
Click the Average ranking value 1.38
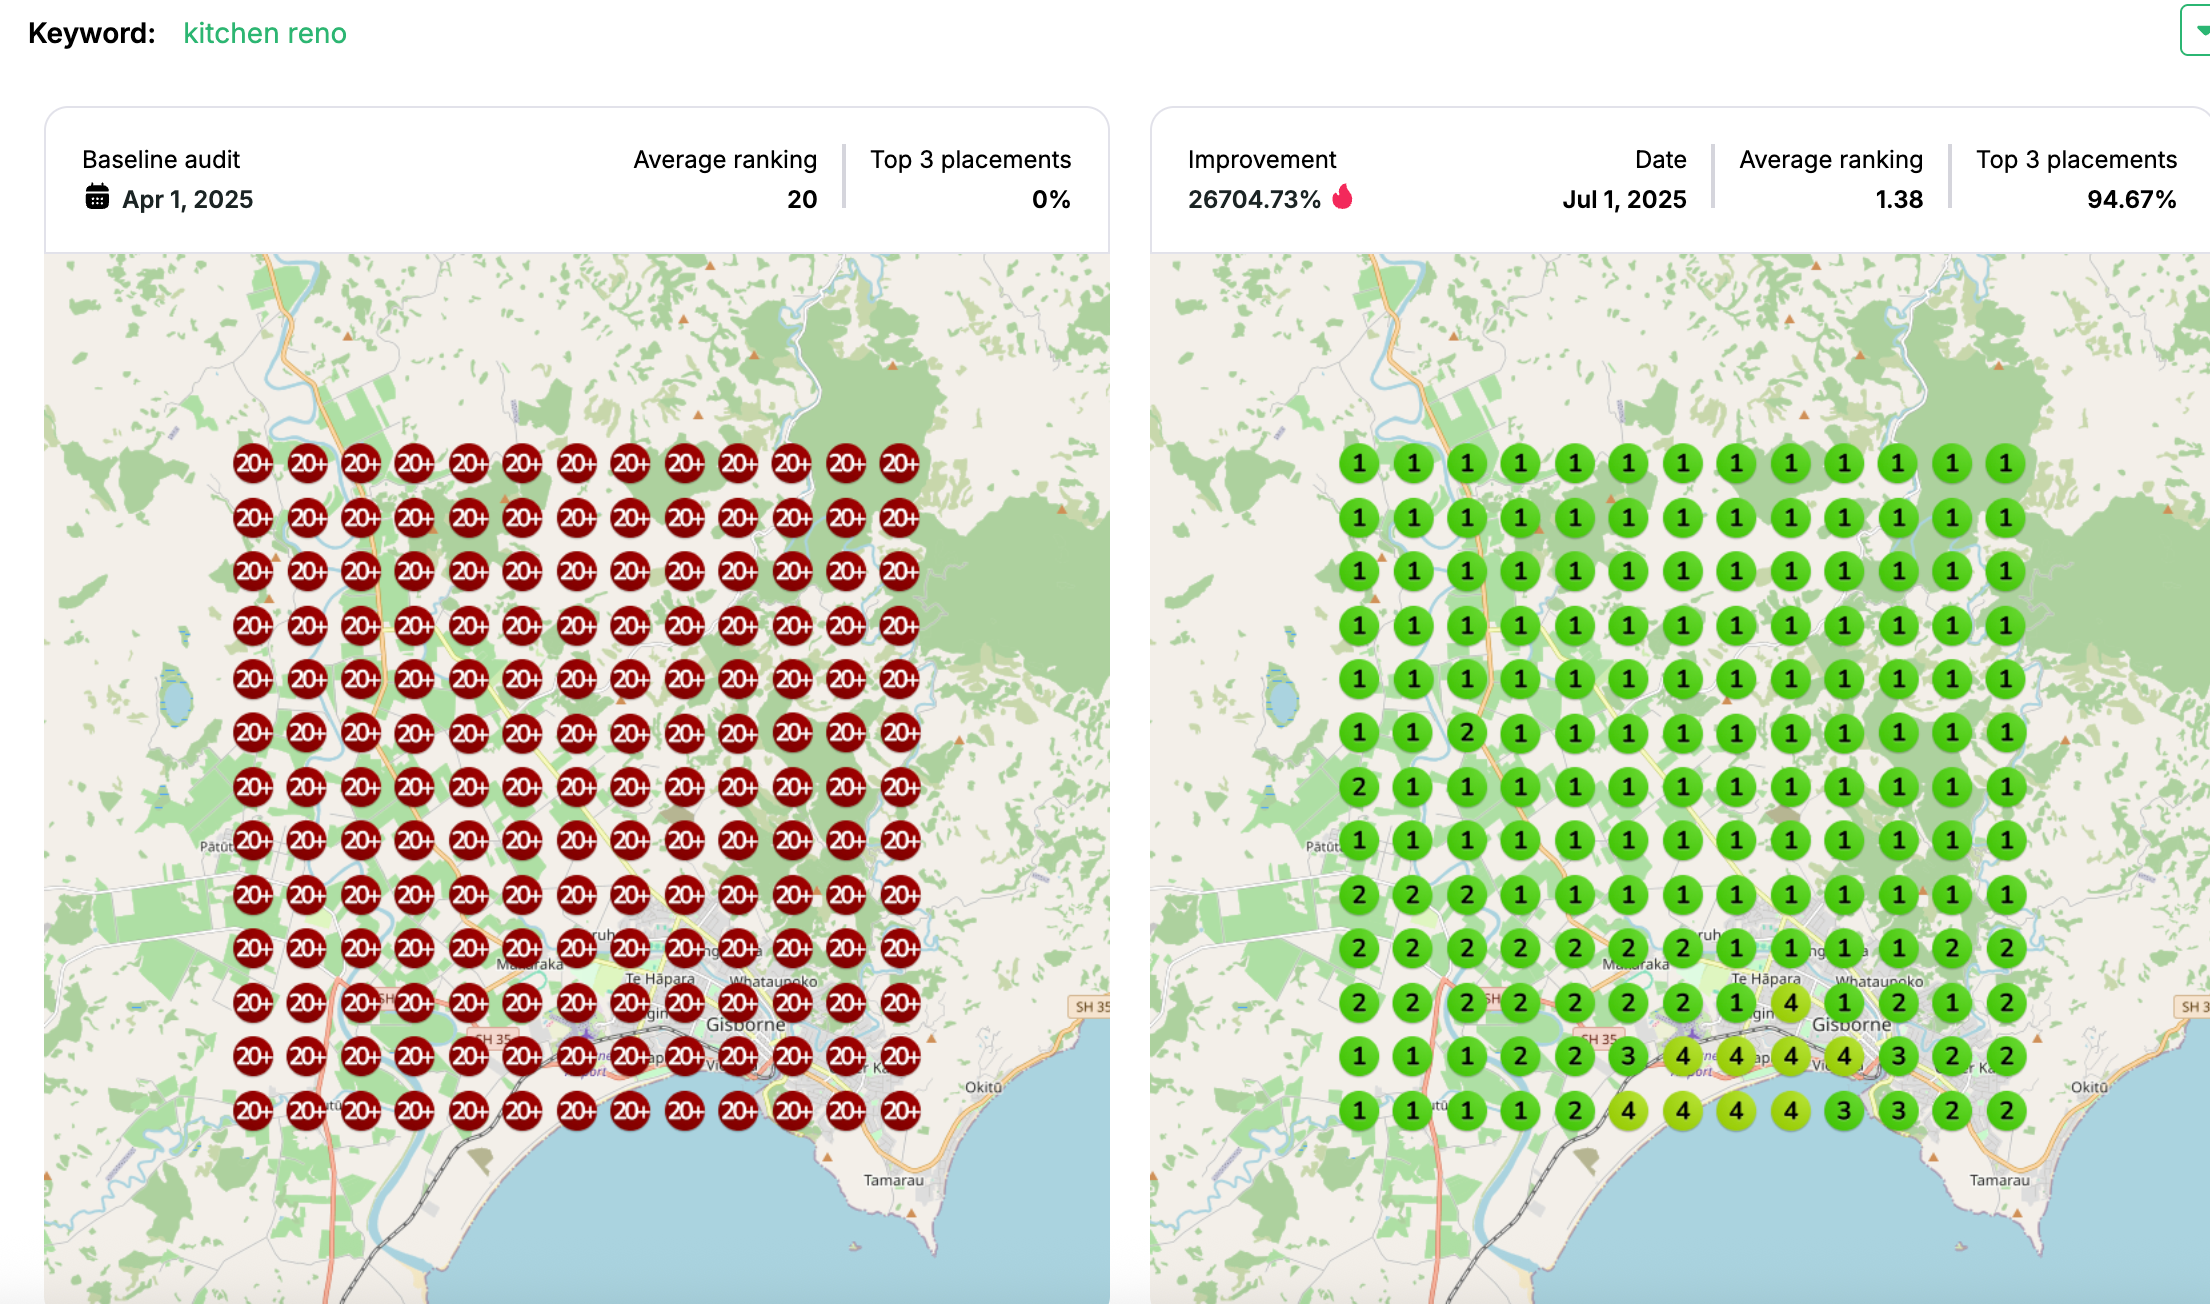[1899, 199]
